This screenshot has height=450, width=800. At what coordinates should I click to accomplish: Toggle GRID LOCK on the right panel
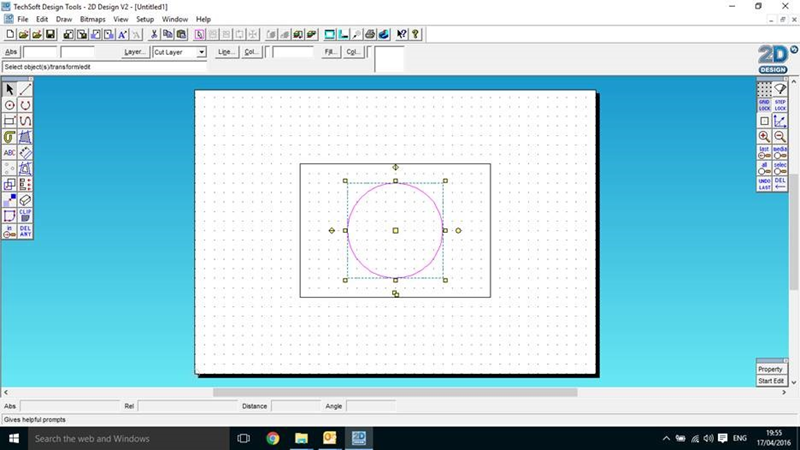[x=764, y=105]
